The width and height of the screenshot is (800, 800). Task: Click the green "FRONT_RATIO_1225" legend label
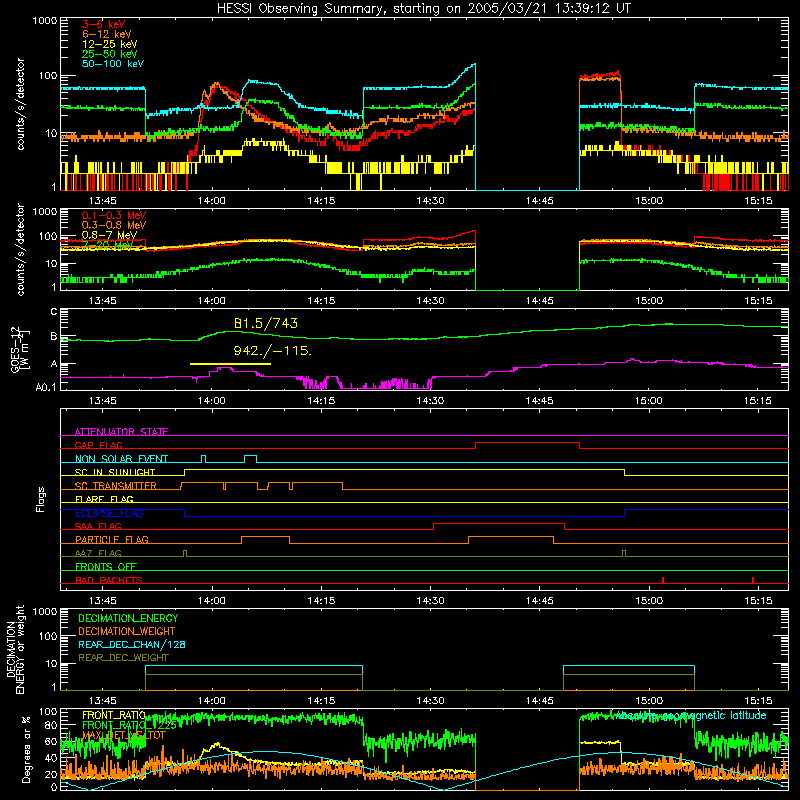point(129,725)
